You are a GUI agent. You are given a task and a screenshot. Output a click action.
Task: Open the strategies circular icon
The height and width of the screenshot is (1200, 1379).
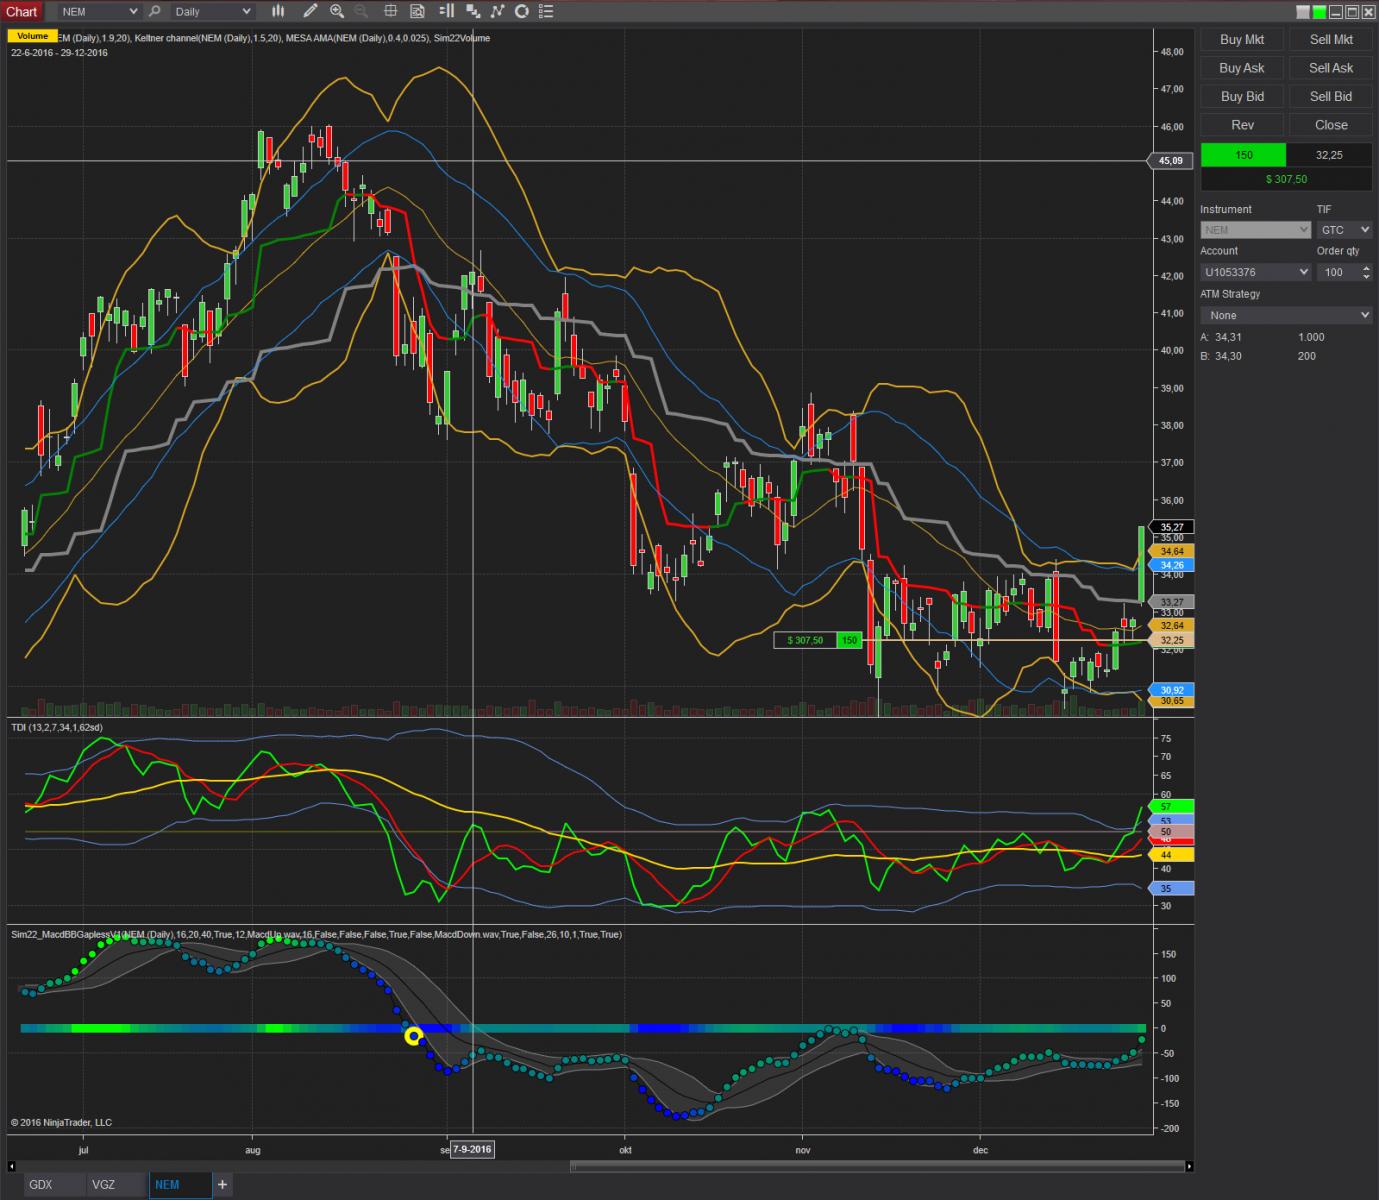(521, 12)
